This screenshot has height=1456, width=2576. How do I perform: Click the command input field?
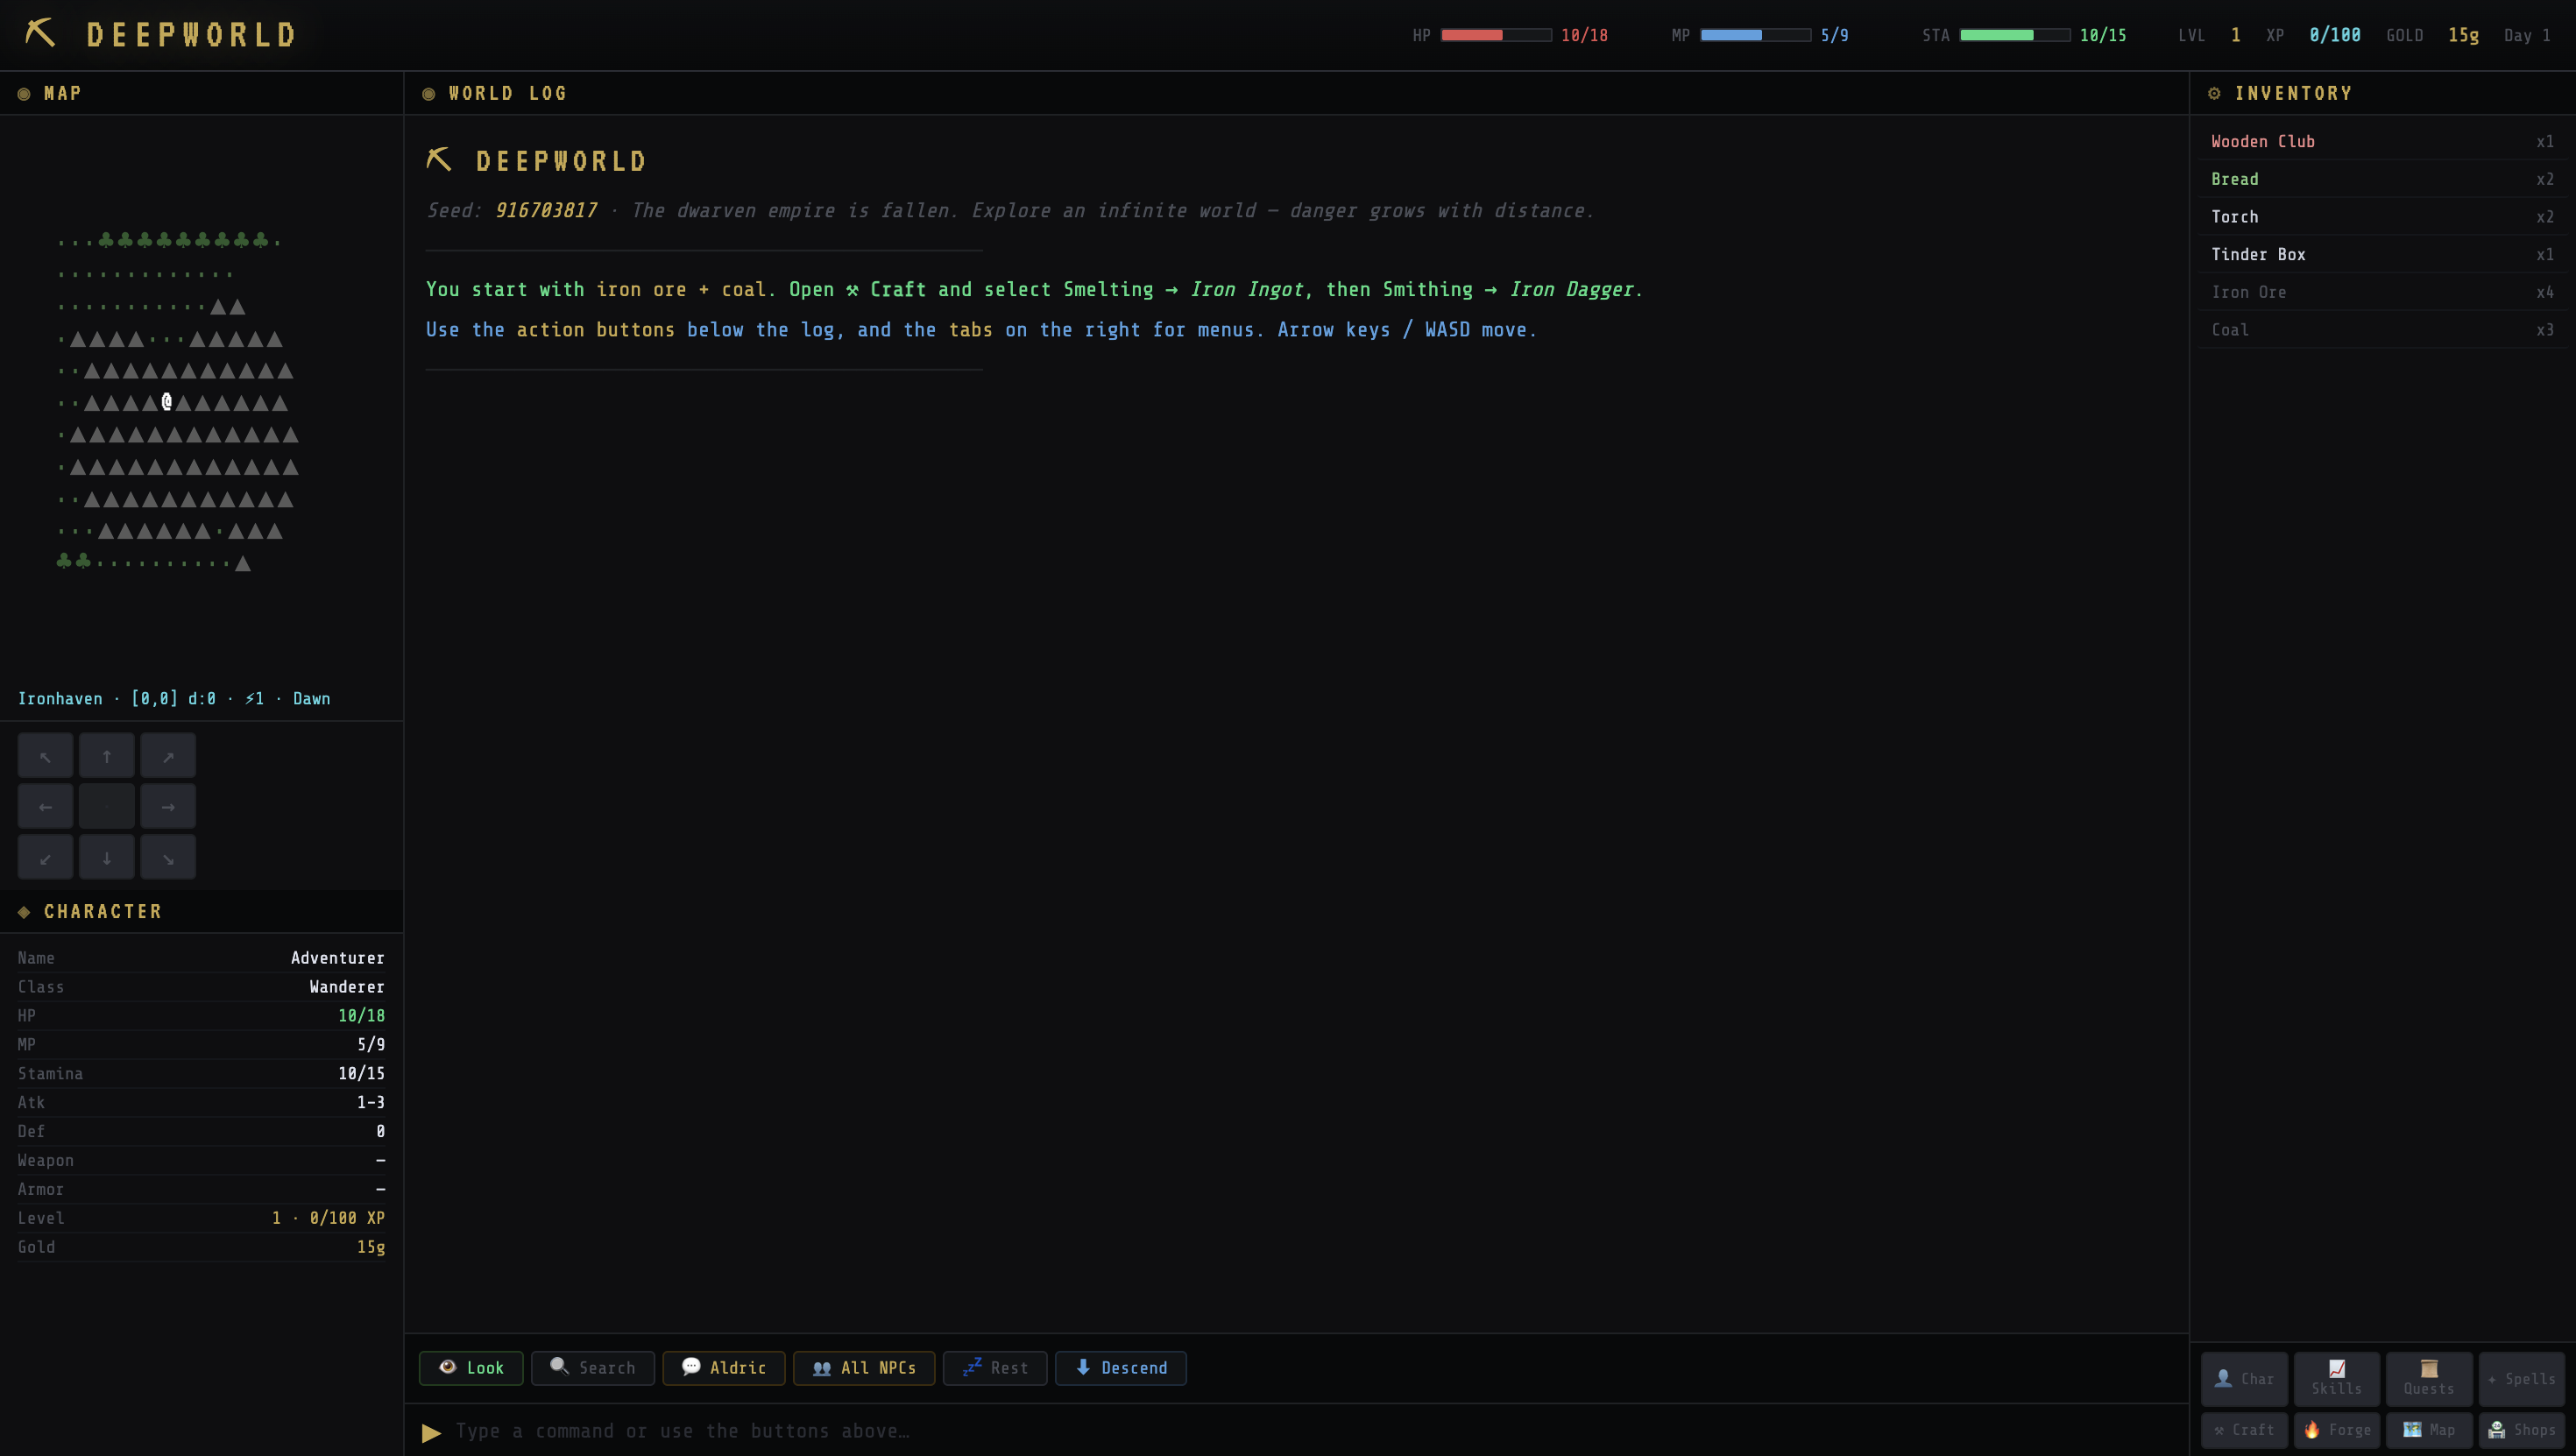(x=1300, y=1431)
